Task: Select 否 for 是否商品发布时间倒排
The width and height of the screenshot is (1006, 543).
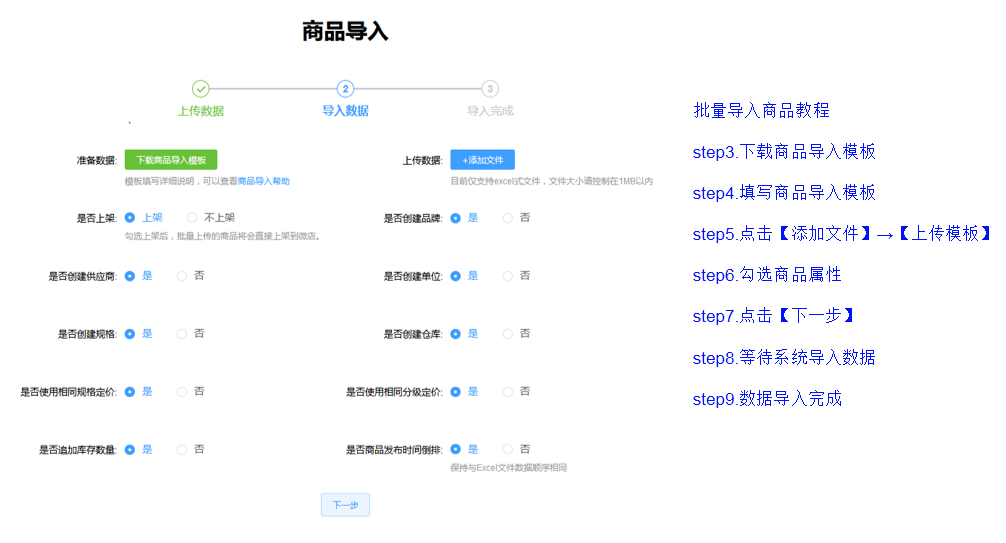Action: [x=507, y=449]
